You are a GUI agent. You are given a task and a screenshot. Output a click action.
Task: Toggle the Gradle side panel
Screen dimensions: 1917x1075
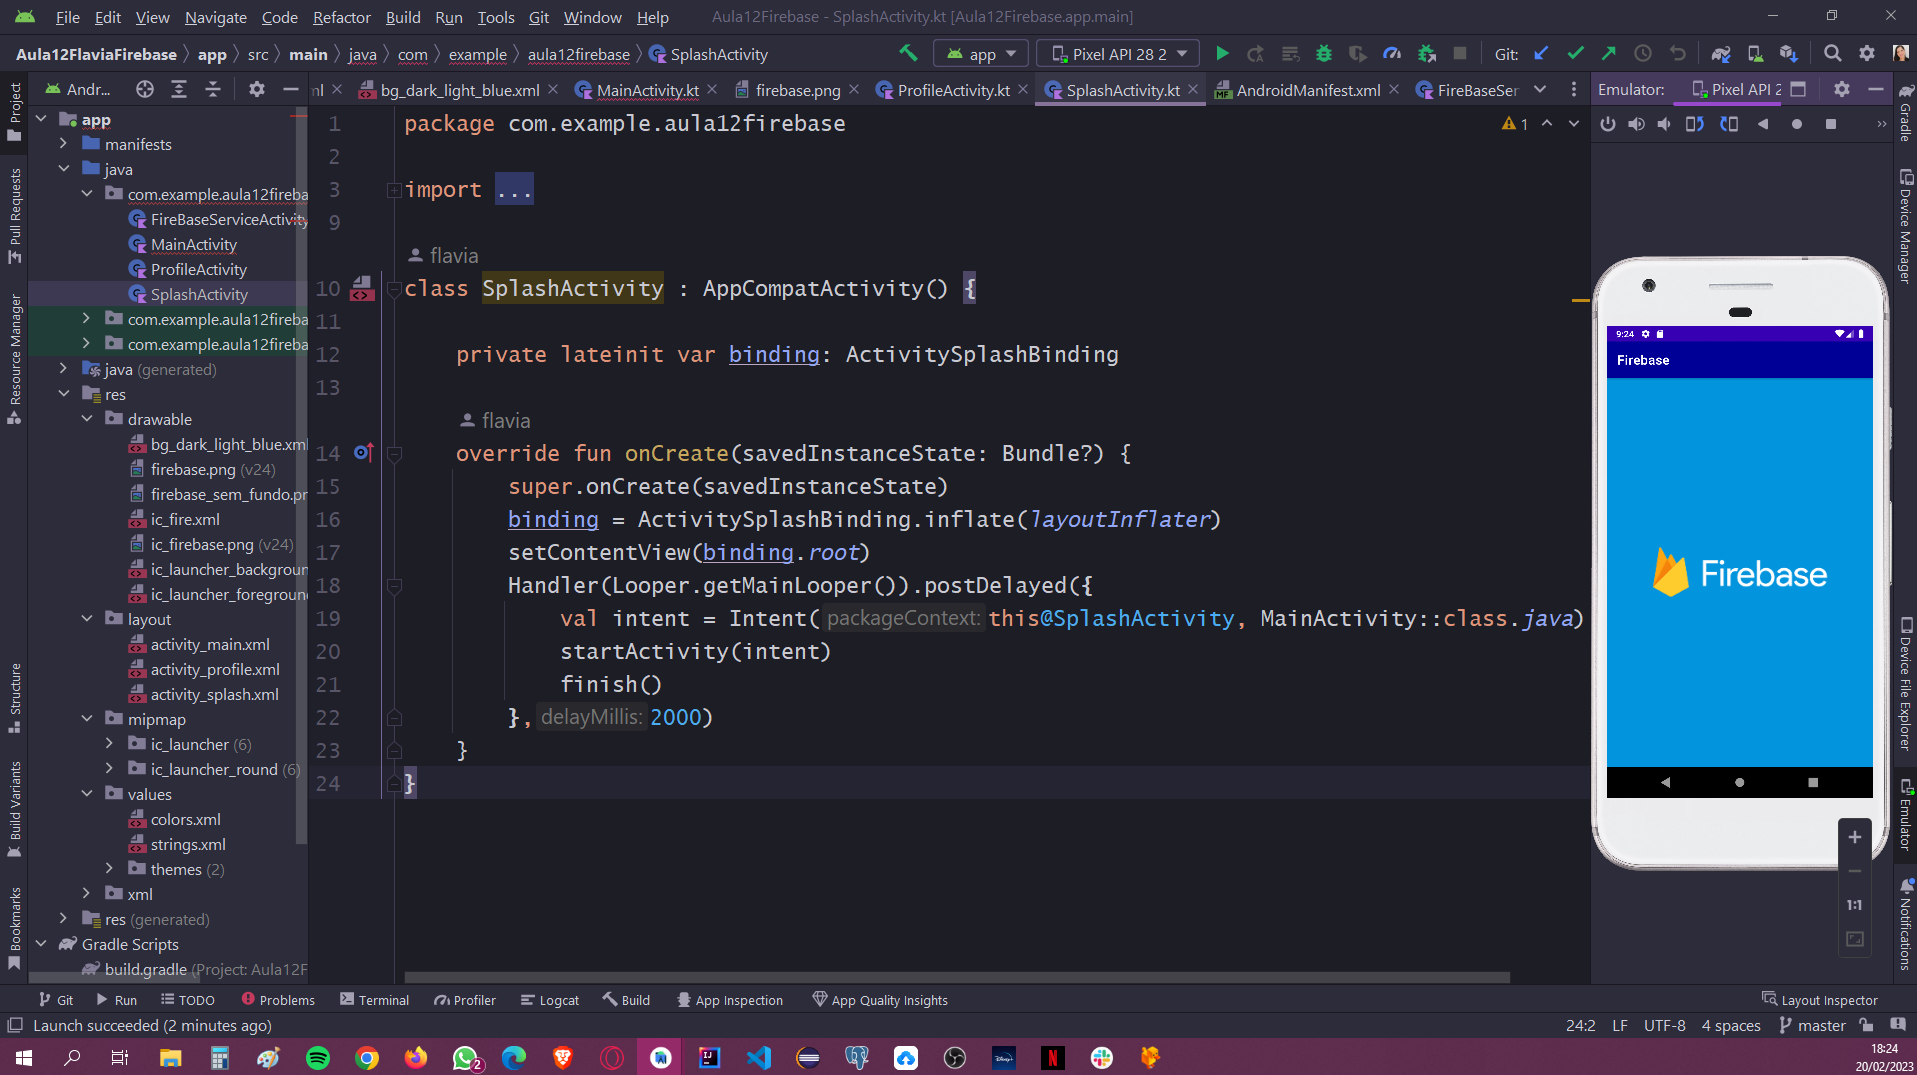pos(1905,112)
